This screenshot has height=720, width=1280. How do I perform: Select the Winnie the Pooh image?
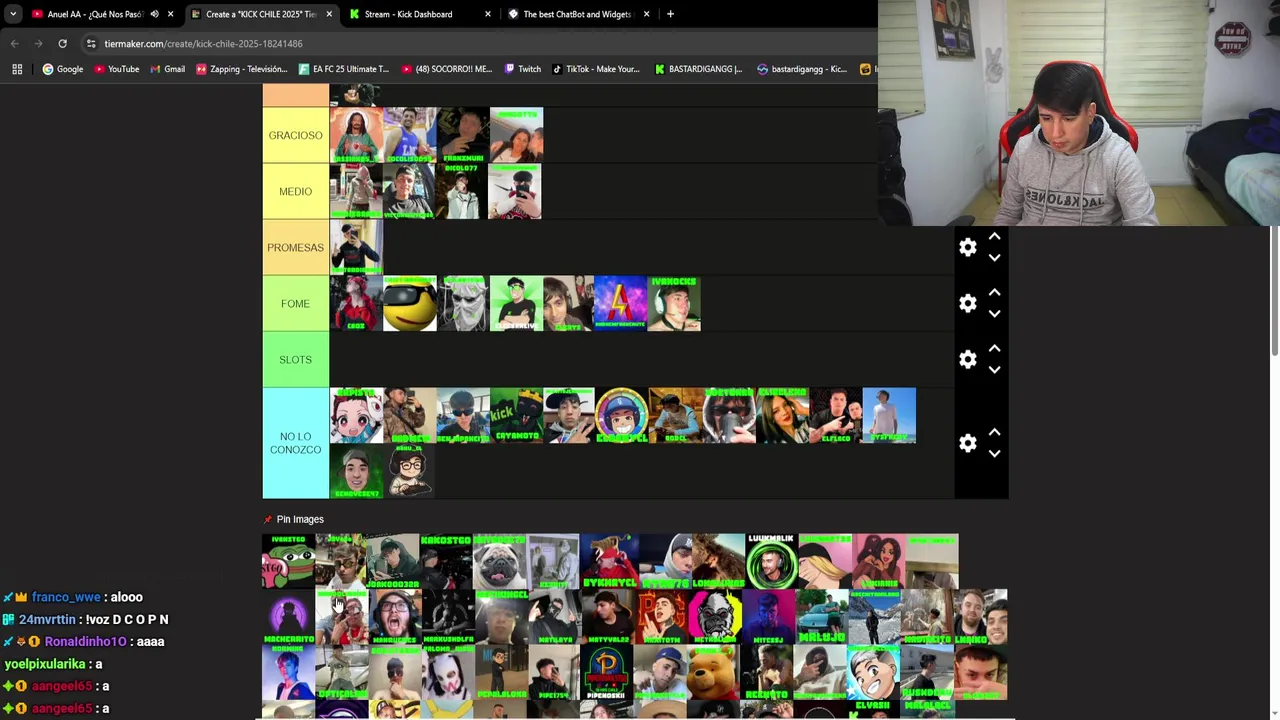coord(714,672)
